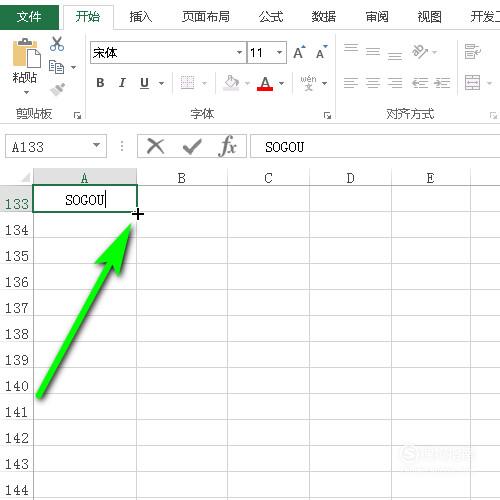Click the Copy icon
Image resolution: width=500 pixels, height=500 pixels.
[56, 67]
